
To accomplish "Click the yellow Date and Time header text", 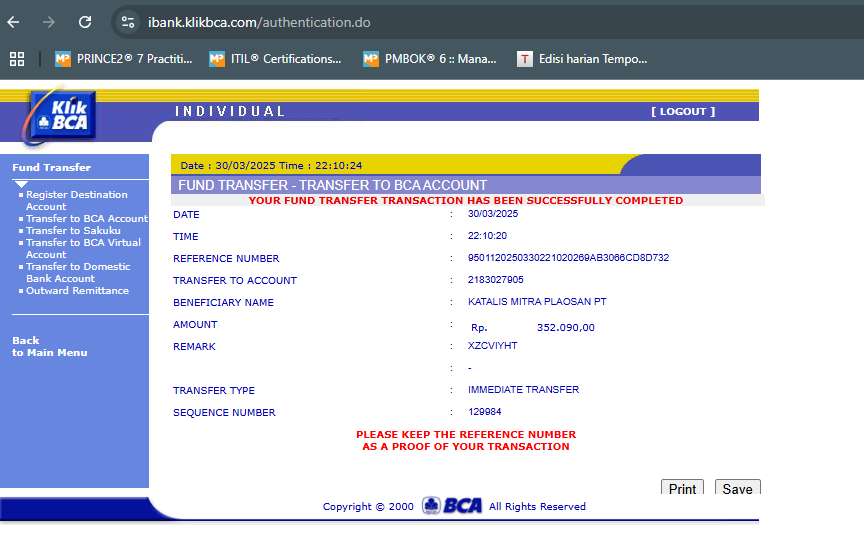I will point(271,166).
